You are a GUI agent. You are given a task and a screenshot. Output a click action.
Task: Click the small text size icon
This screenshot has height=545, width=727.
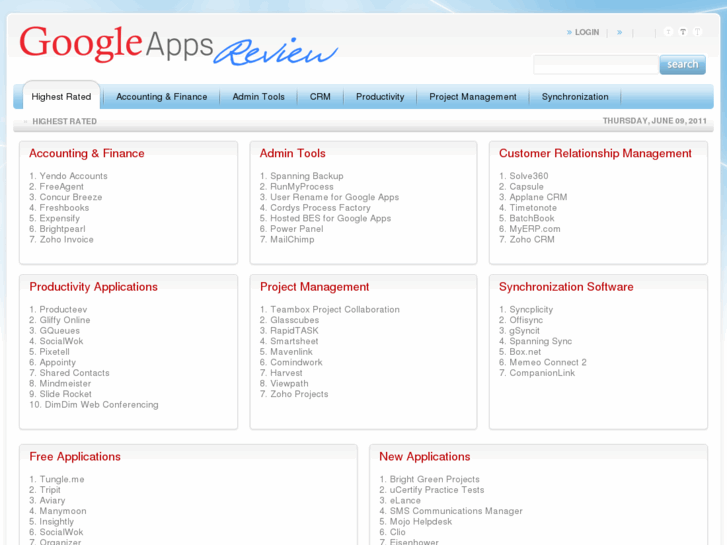pos(668,32)
